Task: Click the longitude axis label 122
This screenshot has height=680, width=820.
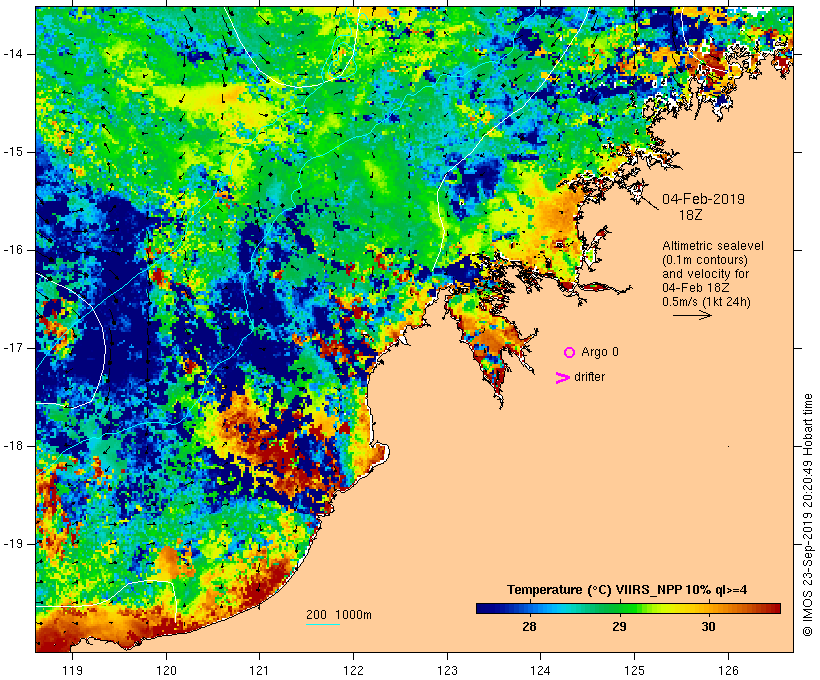Action: coord(354,670)
